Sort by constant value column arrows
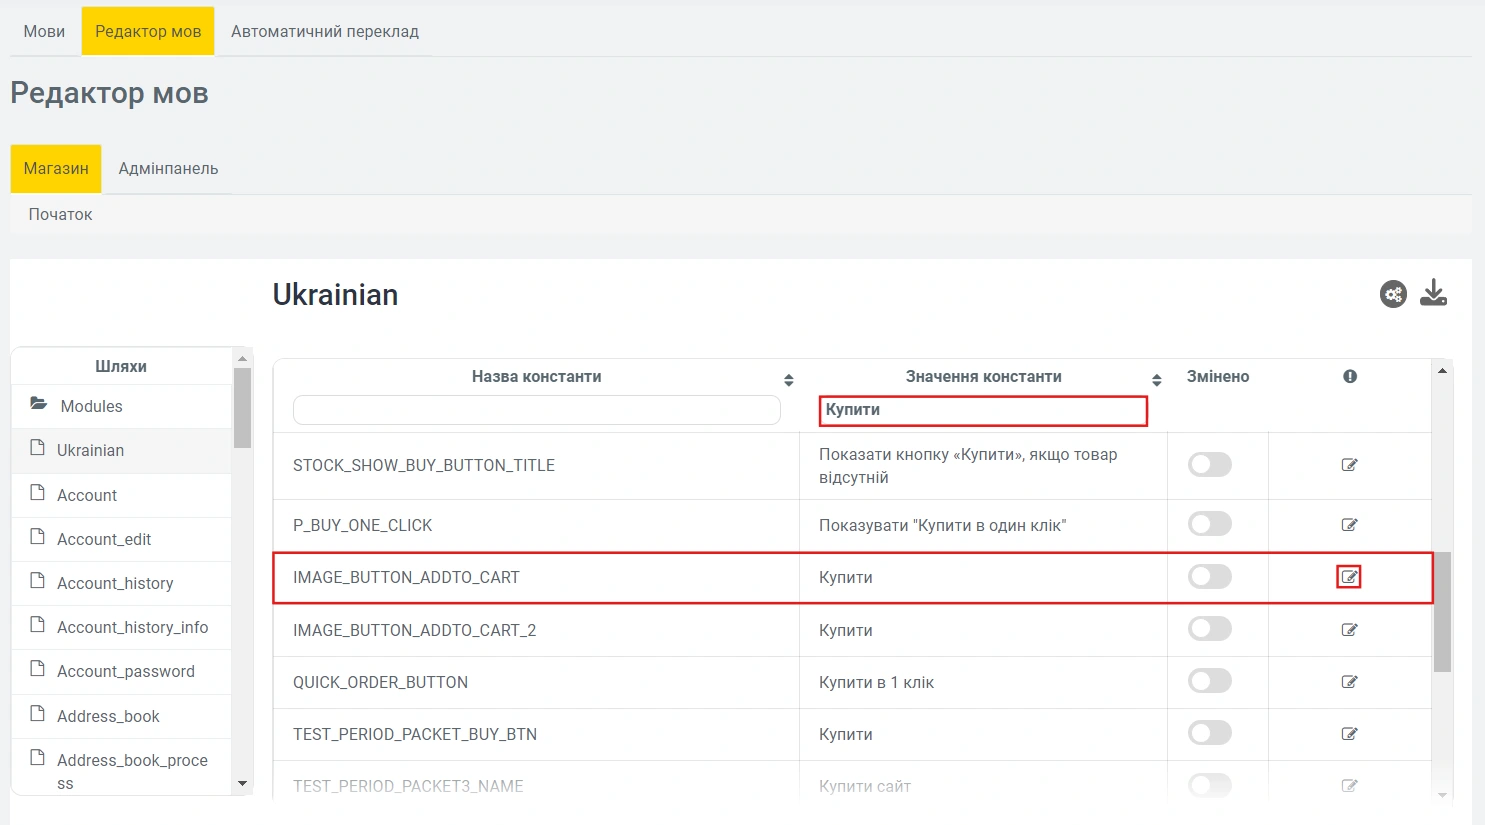This screenshot has width=1485, height=825. pos(1156,380)
